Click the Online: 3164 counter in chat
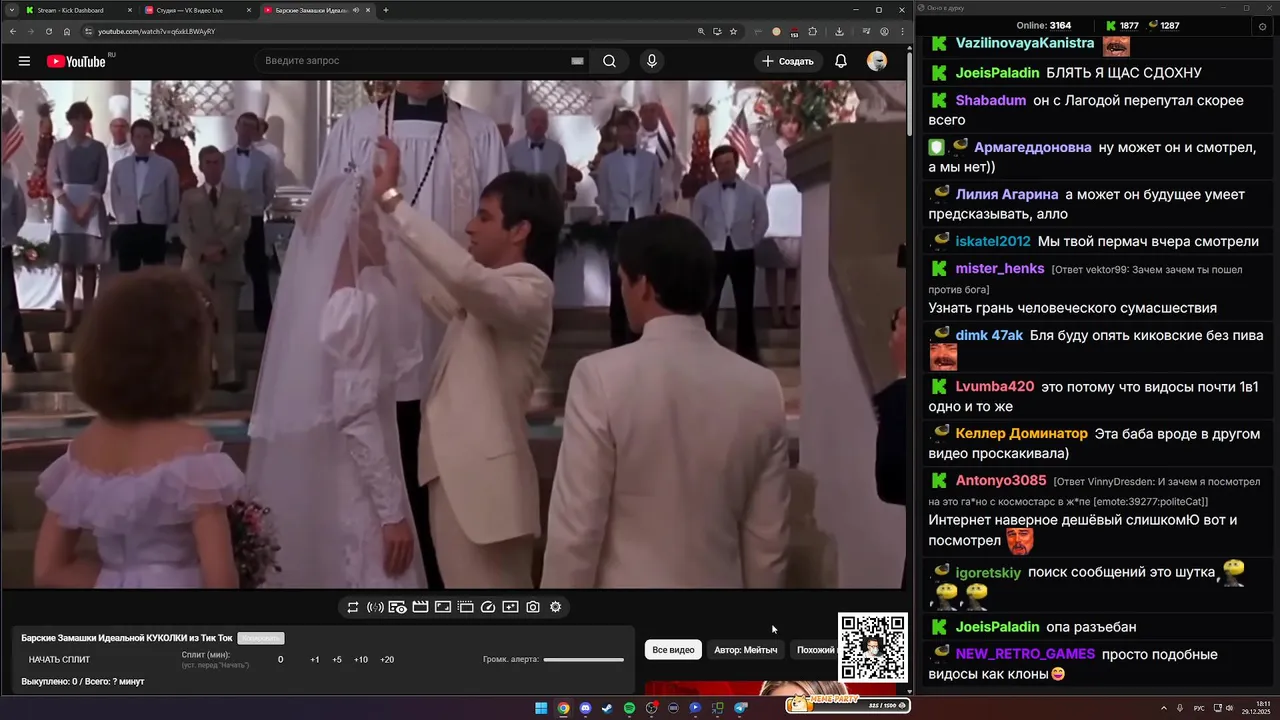This screenshot has height=720, width=1280. click(1043, 26)
